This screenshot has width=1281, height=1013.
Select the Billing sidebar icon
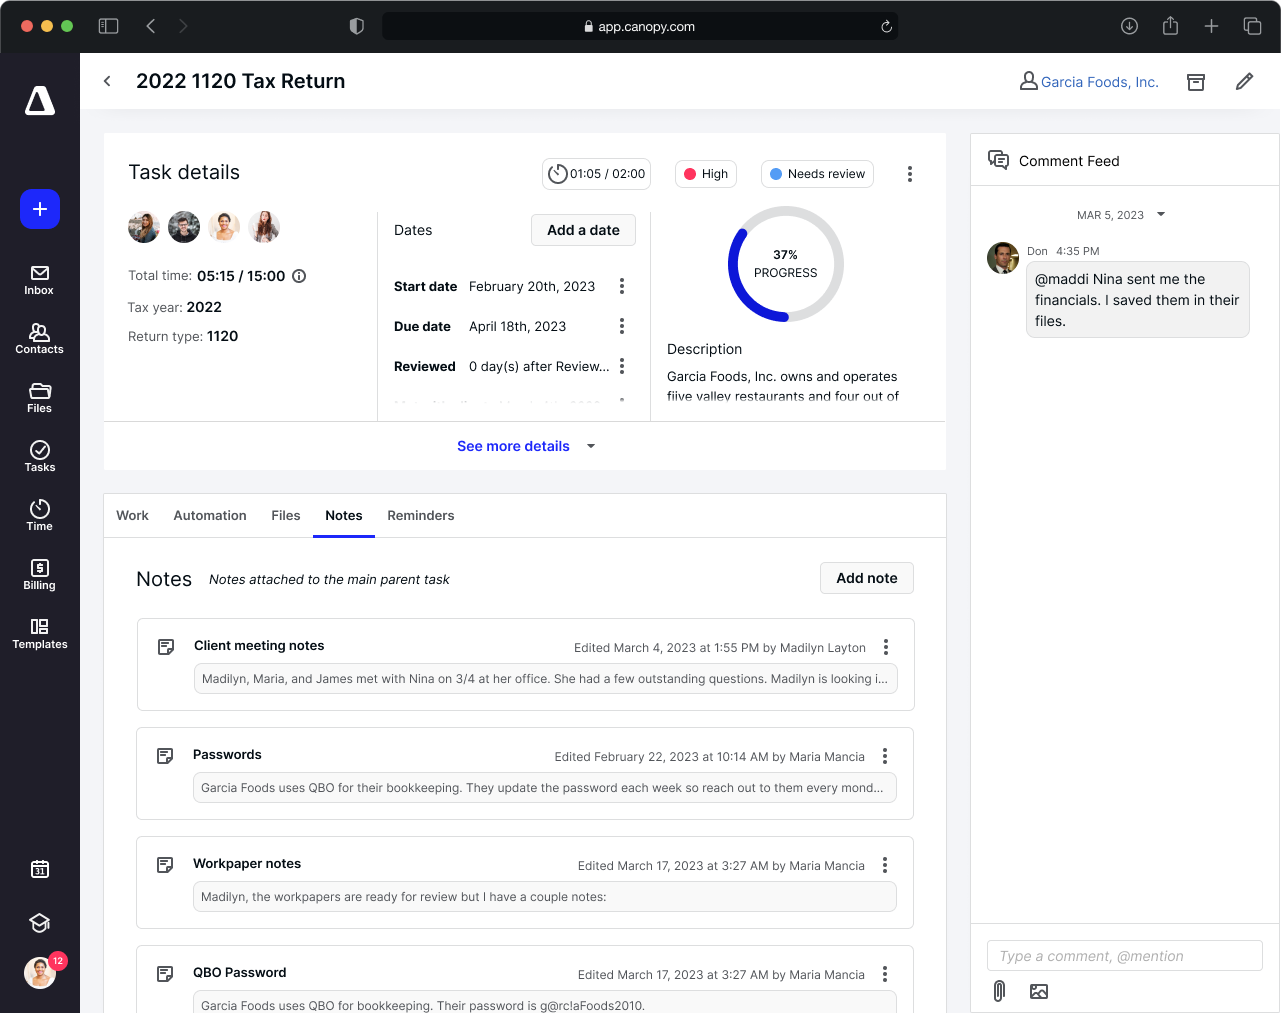click(x=39, y=574)
